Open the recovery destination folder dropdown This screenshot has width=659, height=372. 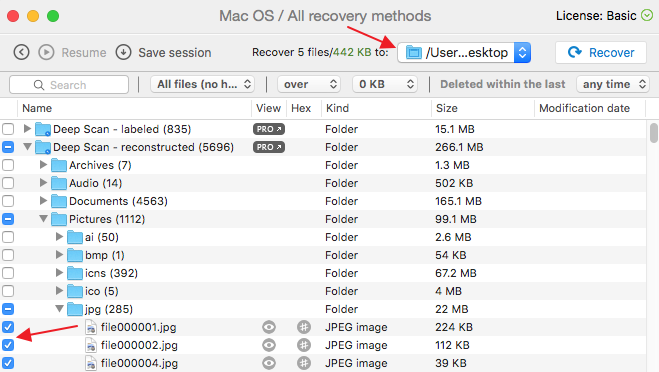464,53
